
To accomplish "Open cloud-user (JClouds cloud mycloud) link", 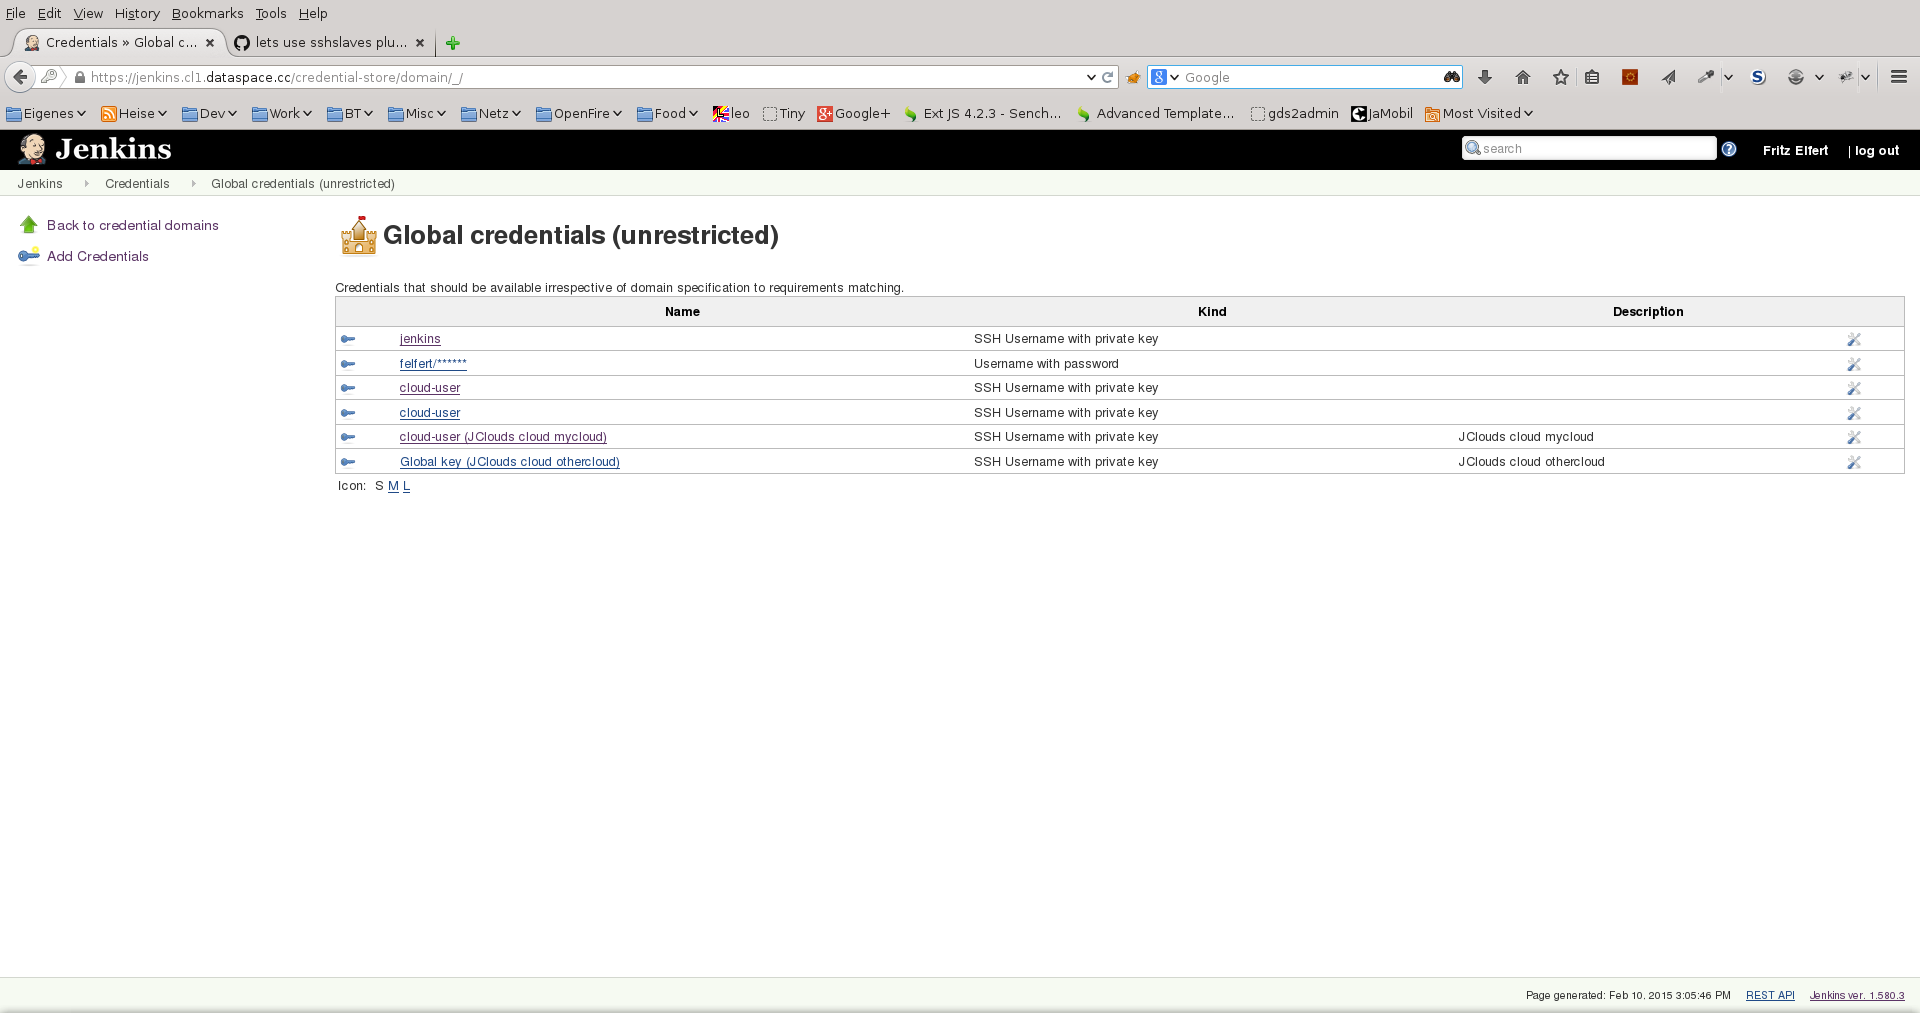I will [x=503, y=437].
